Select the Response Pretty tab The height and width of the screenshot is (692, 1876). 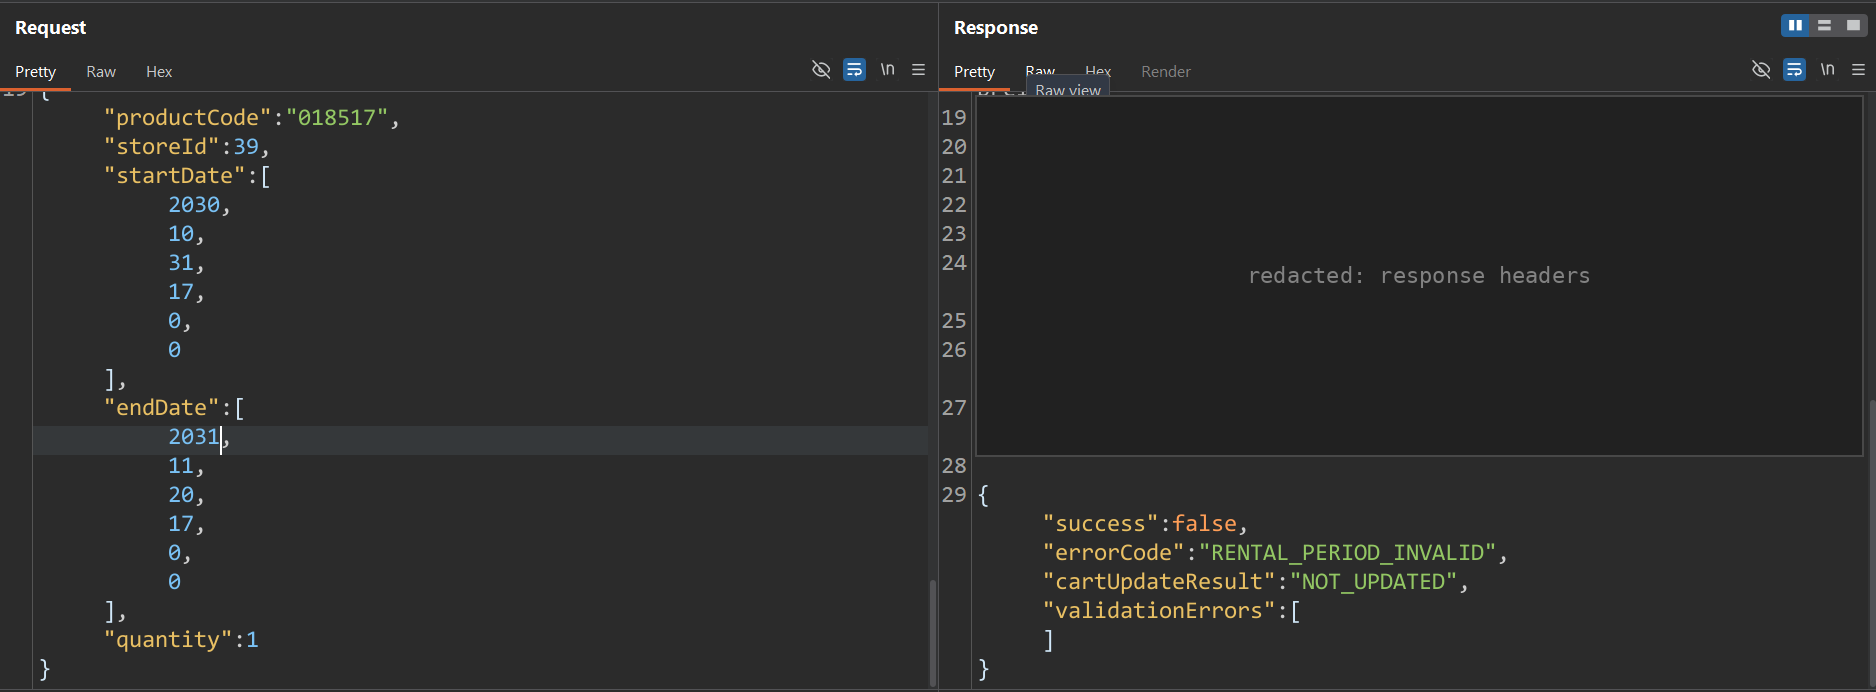[x=974, y=72]
